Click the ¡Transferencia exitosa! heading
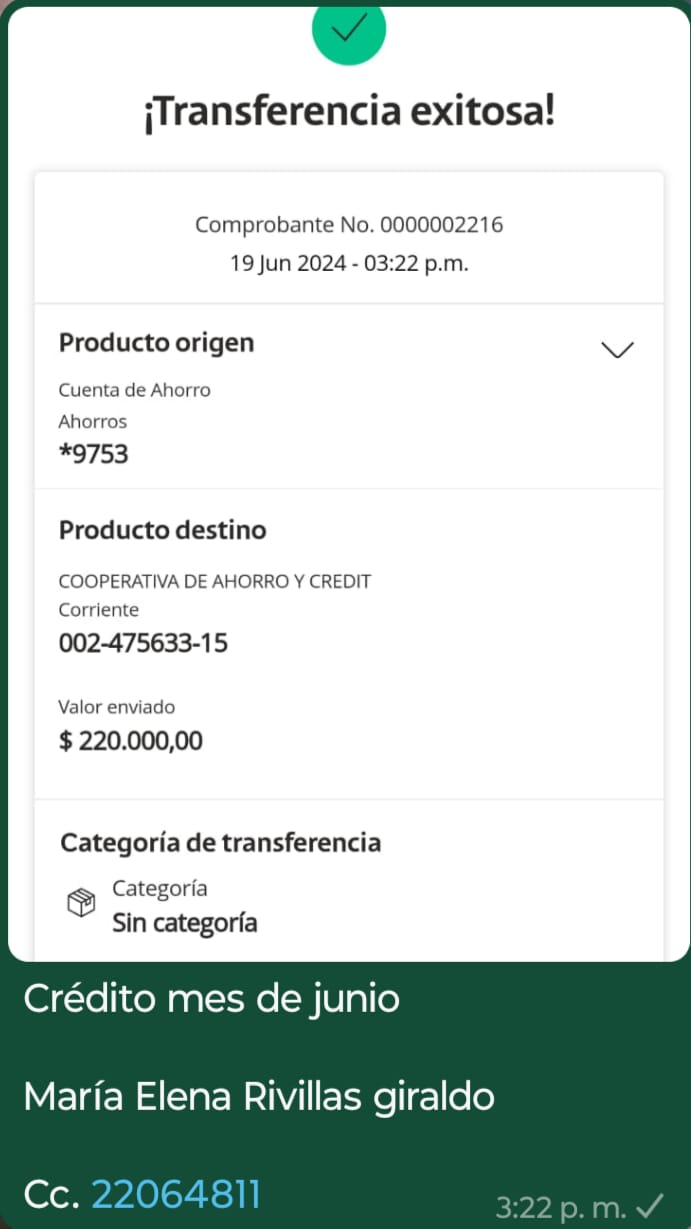The image size is (691, 1229). pos(348,112)
